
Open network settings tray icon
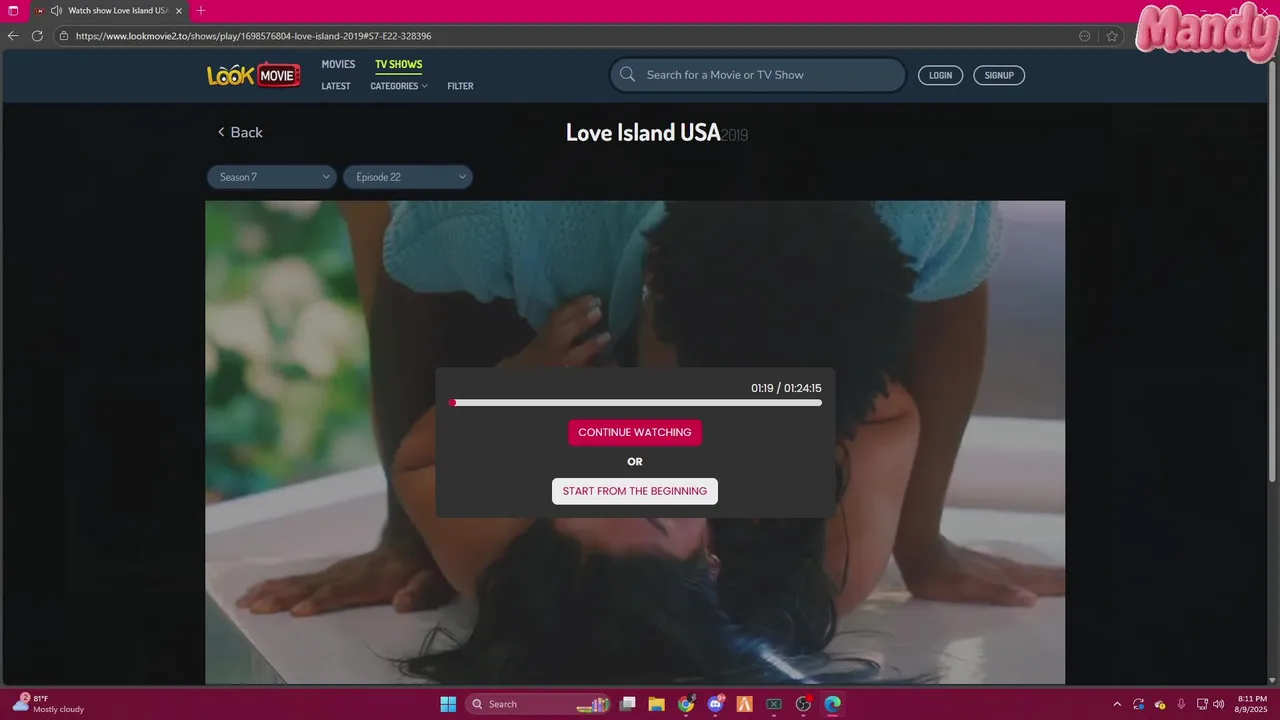coord(1203,704)
